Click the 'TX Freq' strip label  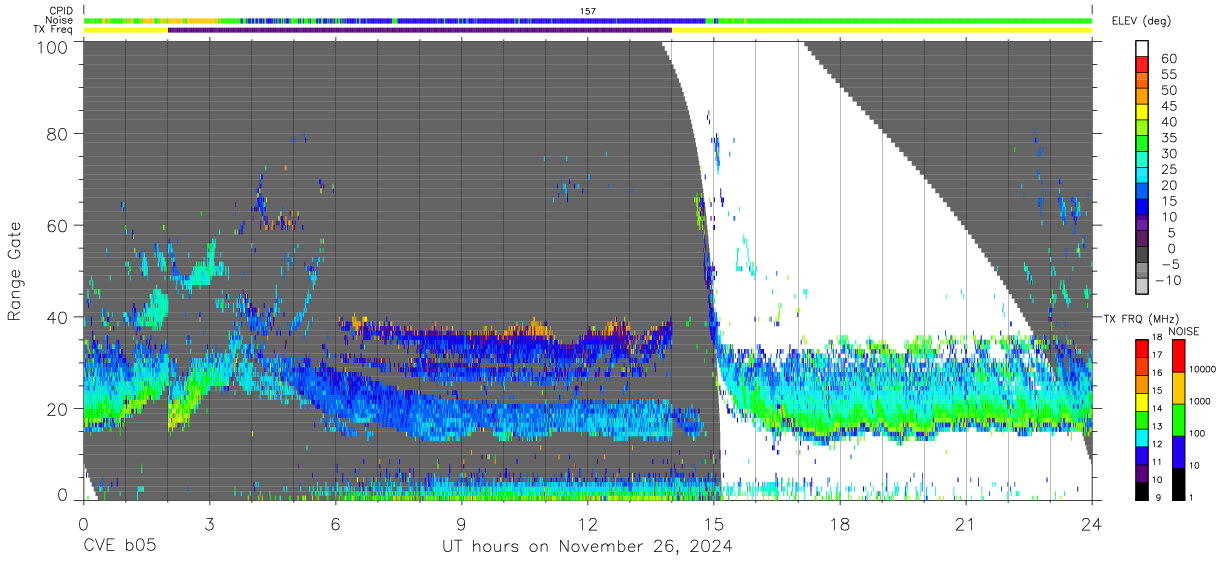tap(54, 30)
